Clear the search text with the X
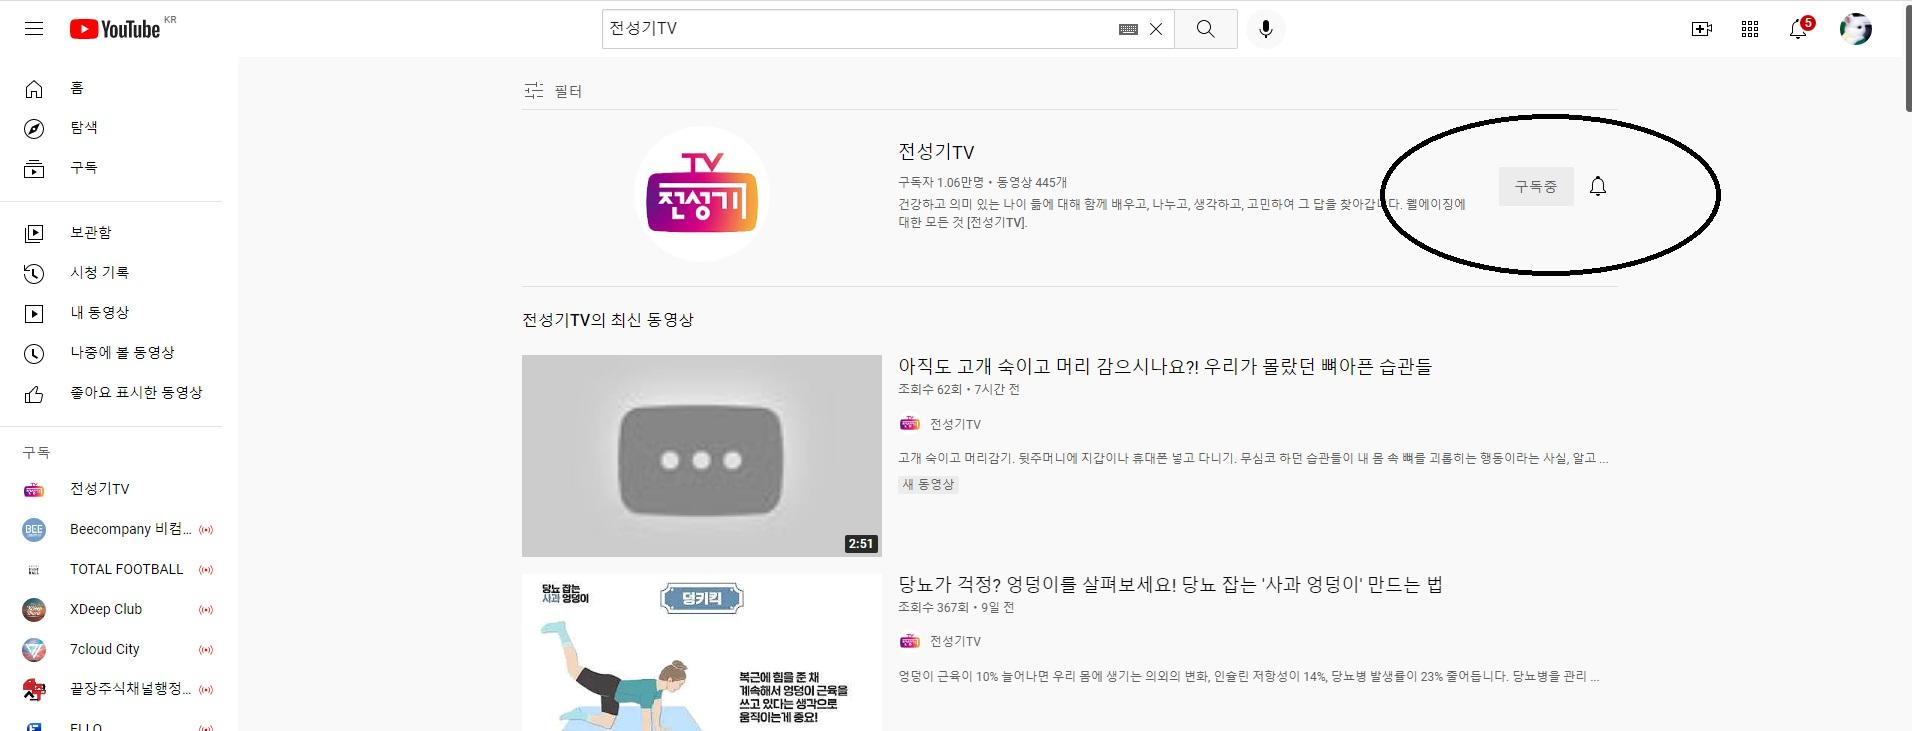The image size is (1912, 731). [1156, 29]
